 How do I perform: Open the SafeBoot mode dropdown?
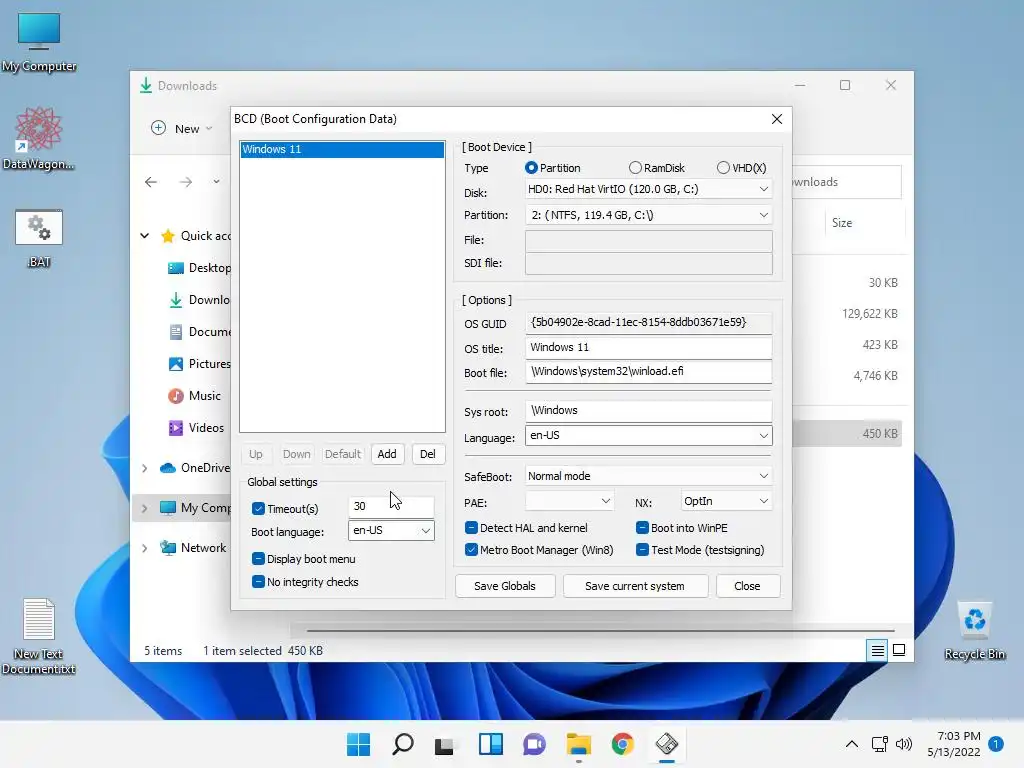(648, 476)
